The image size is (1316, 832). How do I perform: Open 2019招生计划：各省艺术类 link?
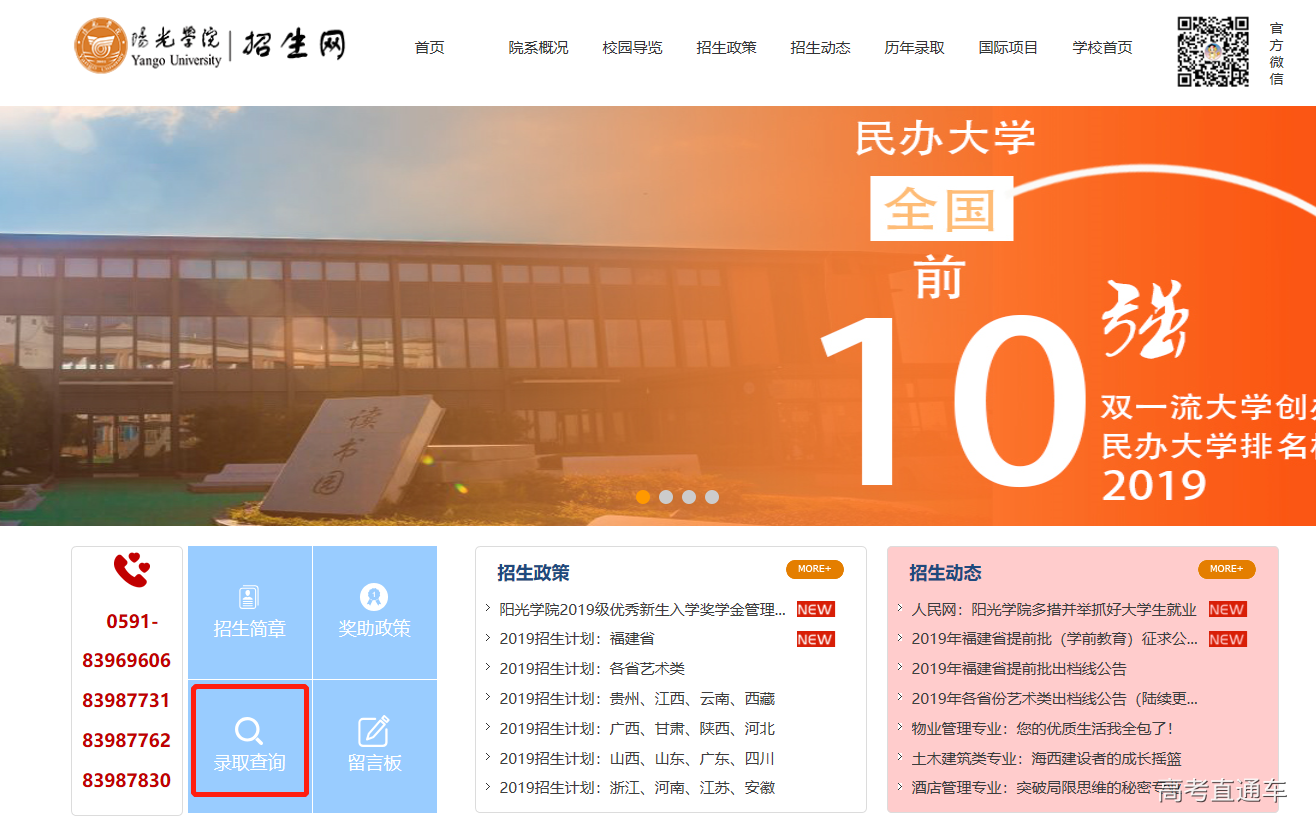[x=592, y=669]
